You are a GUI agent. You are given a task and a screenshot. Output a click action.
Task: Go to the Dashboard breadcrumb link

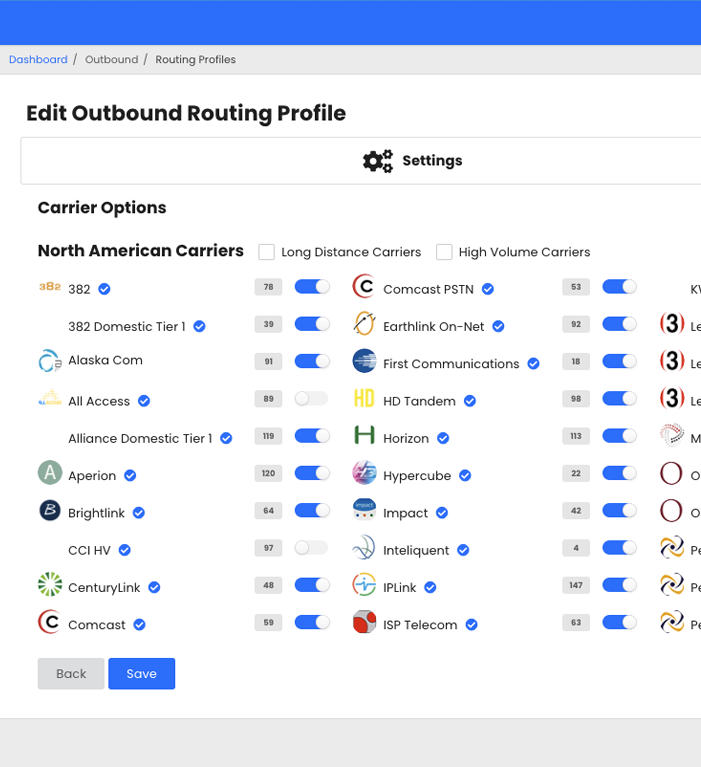(38, 59)
